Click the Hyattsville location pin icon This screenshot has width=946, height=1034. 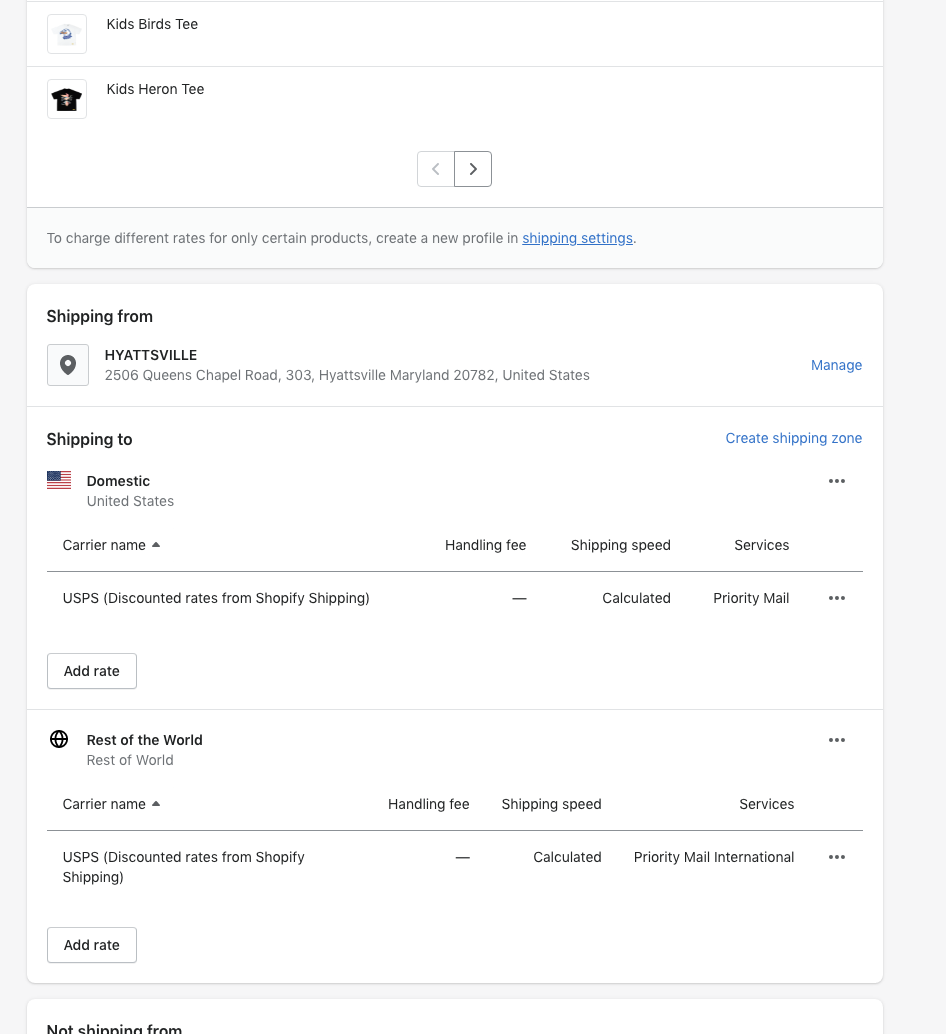point(68,365)
